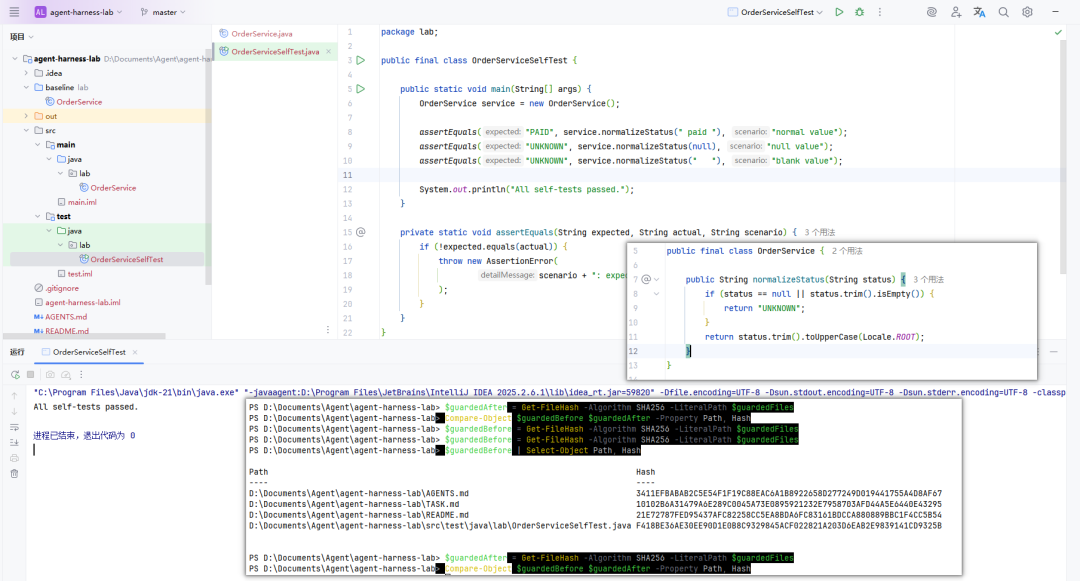Viewport: 1080px width, 581px height.
Task: Open the OrderServiceSelfTest run configuration dropdown
Action: click(775, 12)
